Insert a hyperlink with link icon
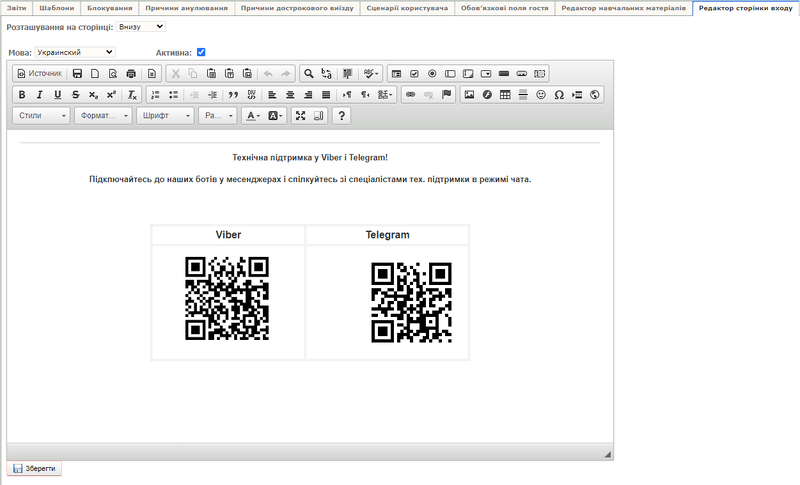Screen dimensions: 800x485 click(x=410, y=95)
